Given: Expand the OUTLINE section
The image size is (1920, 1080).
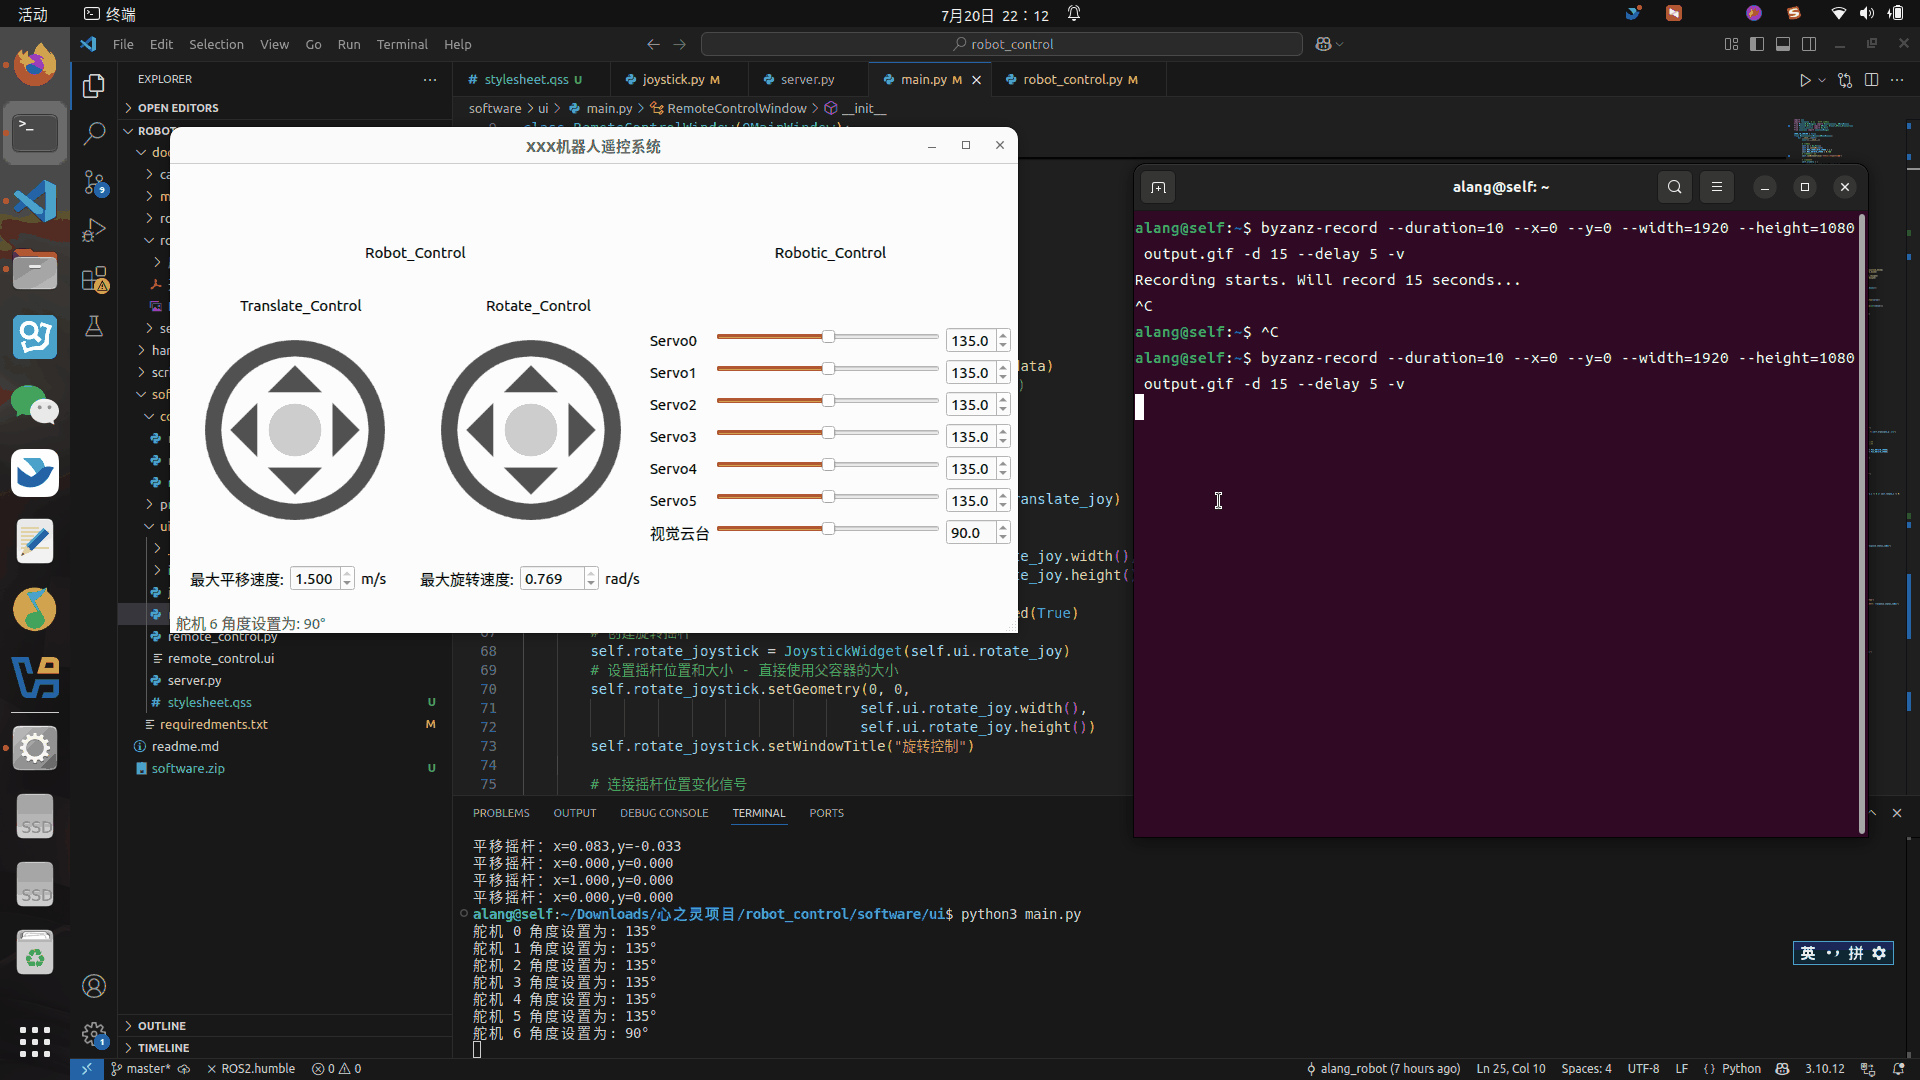Looking at the screenshot, I should point(162,1026).
